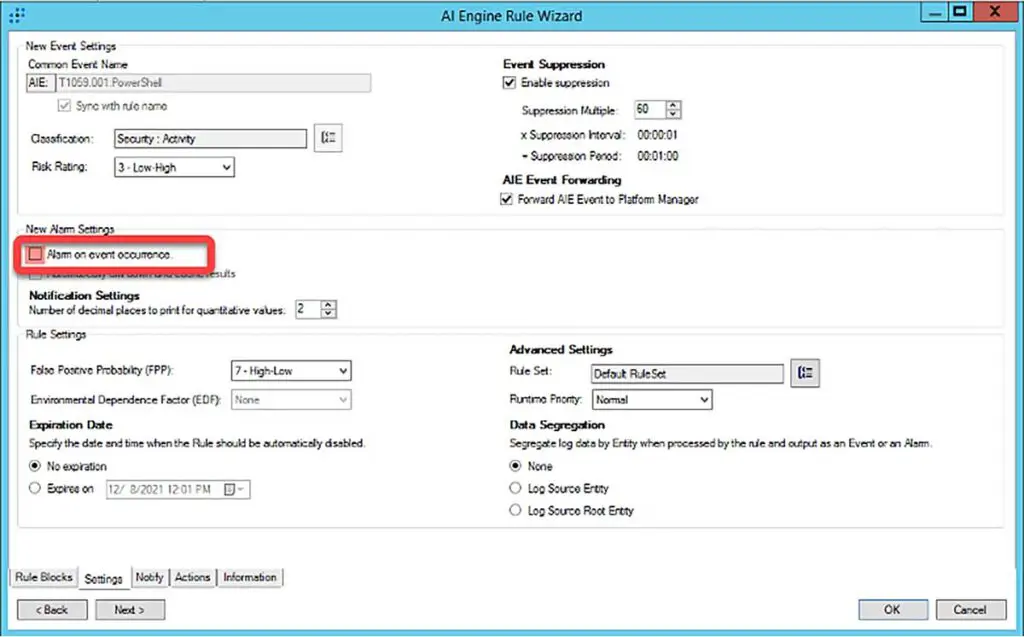Click the application logo in the title bar

point(15,13)
